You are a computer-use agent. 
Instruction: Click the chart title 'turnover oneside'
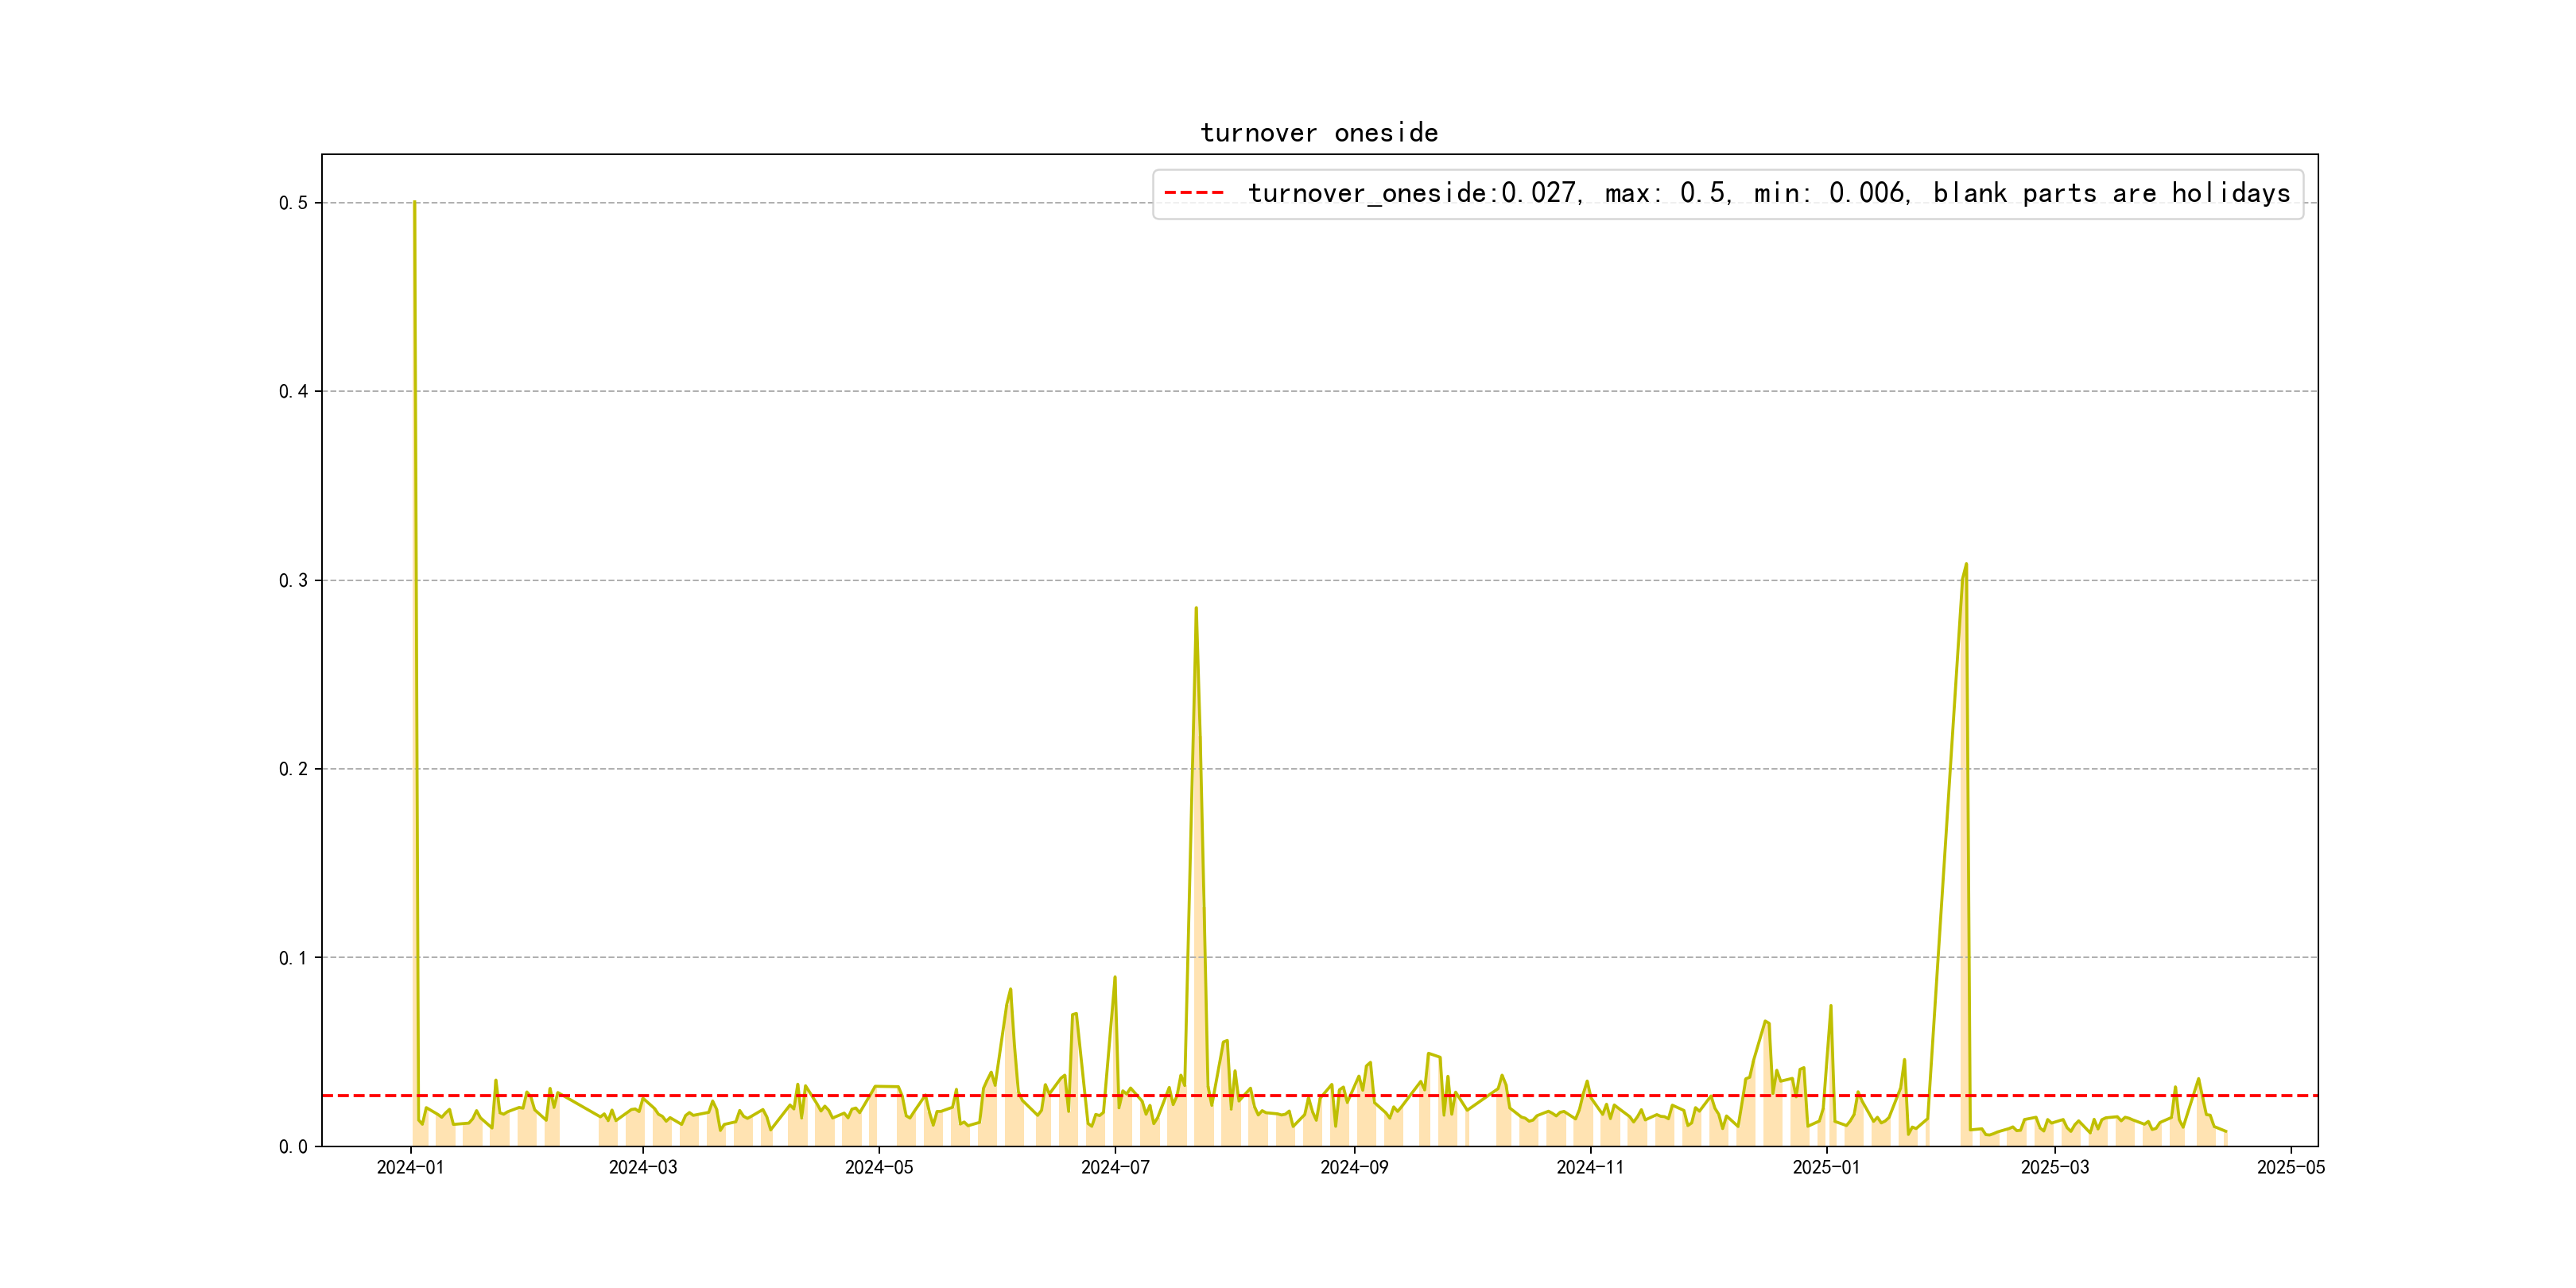click(x=1318, y=133)
